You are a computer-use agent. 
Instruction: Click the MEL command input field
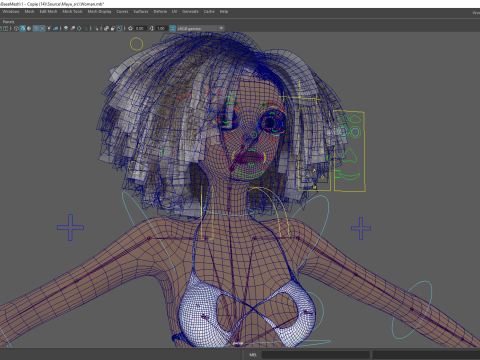(316, 355)
